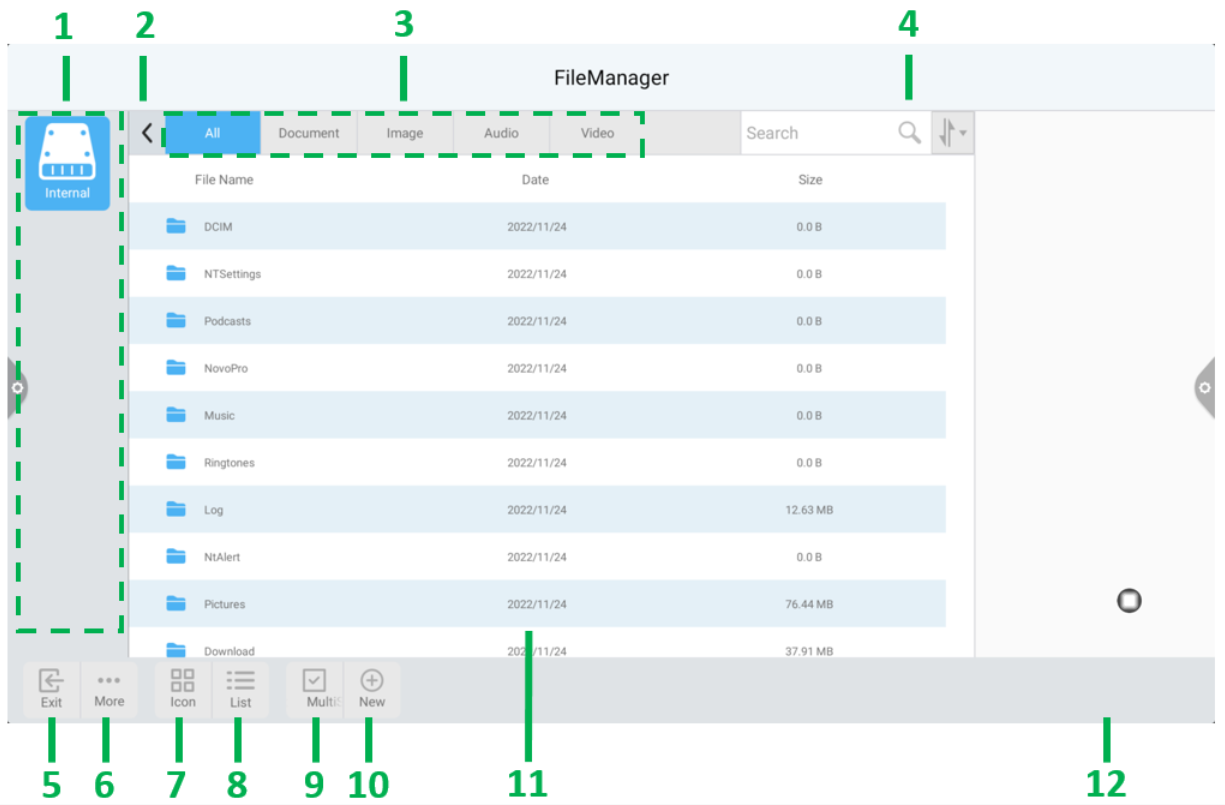Click the date in the Music row

pos(537,415)
